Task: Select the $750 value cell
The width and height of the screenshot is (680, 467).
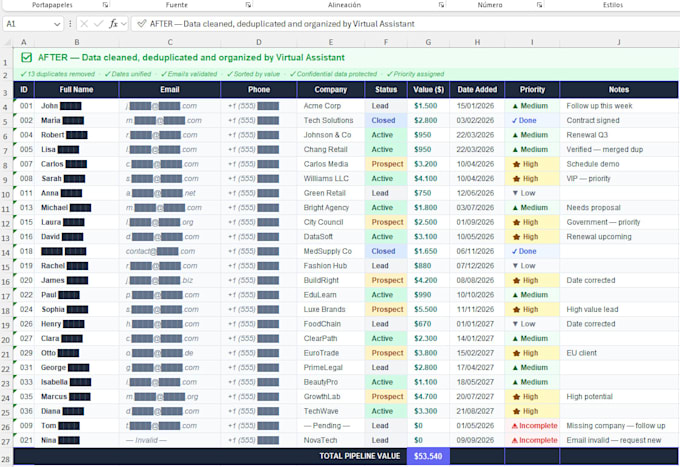Action: [428, 193]
